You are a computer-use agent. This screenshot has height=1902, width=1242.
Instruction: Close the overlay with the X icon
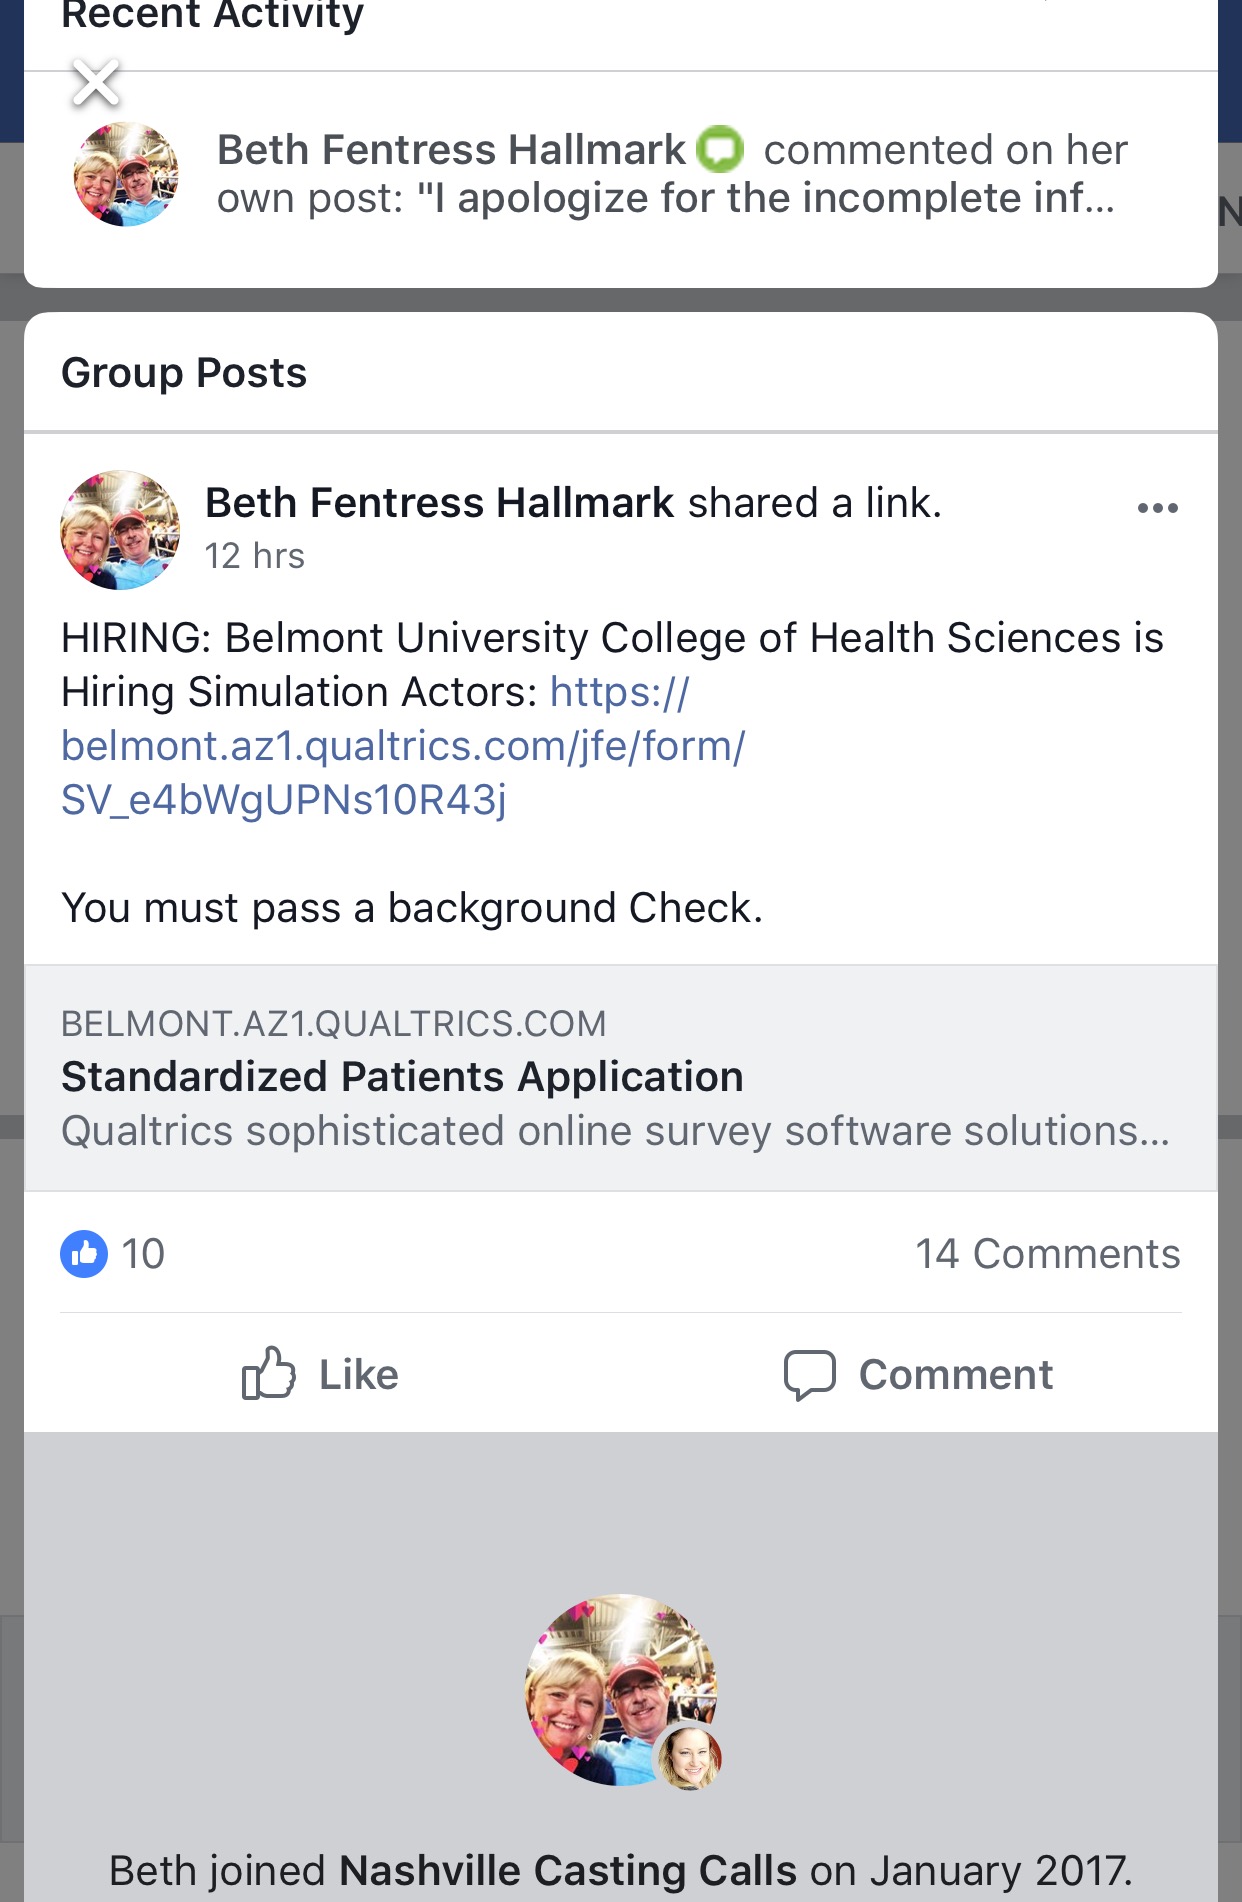(96, 83)
